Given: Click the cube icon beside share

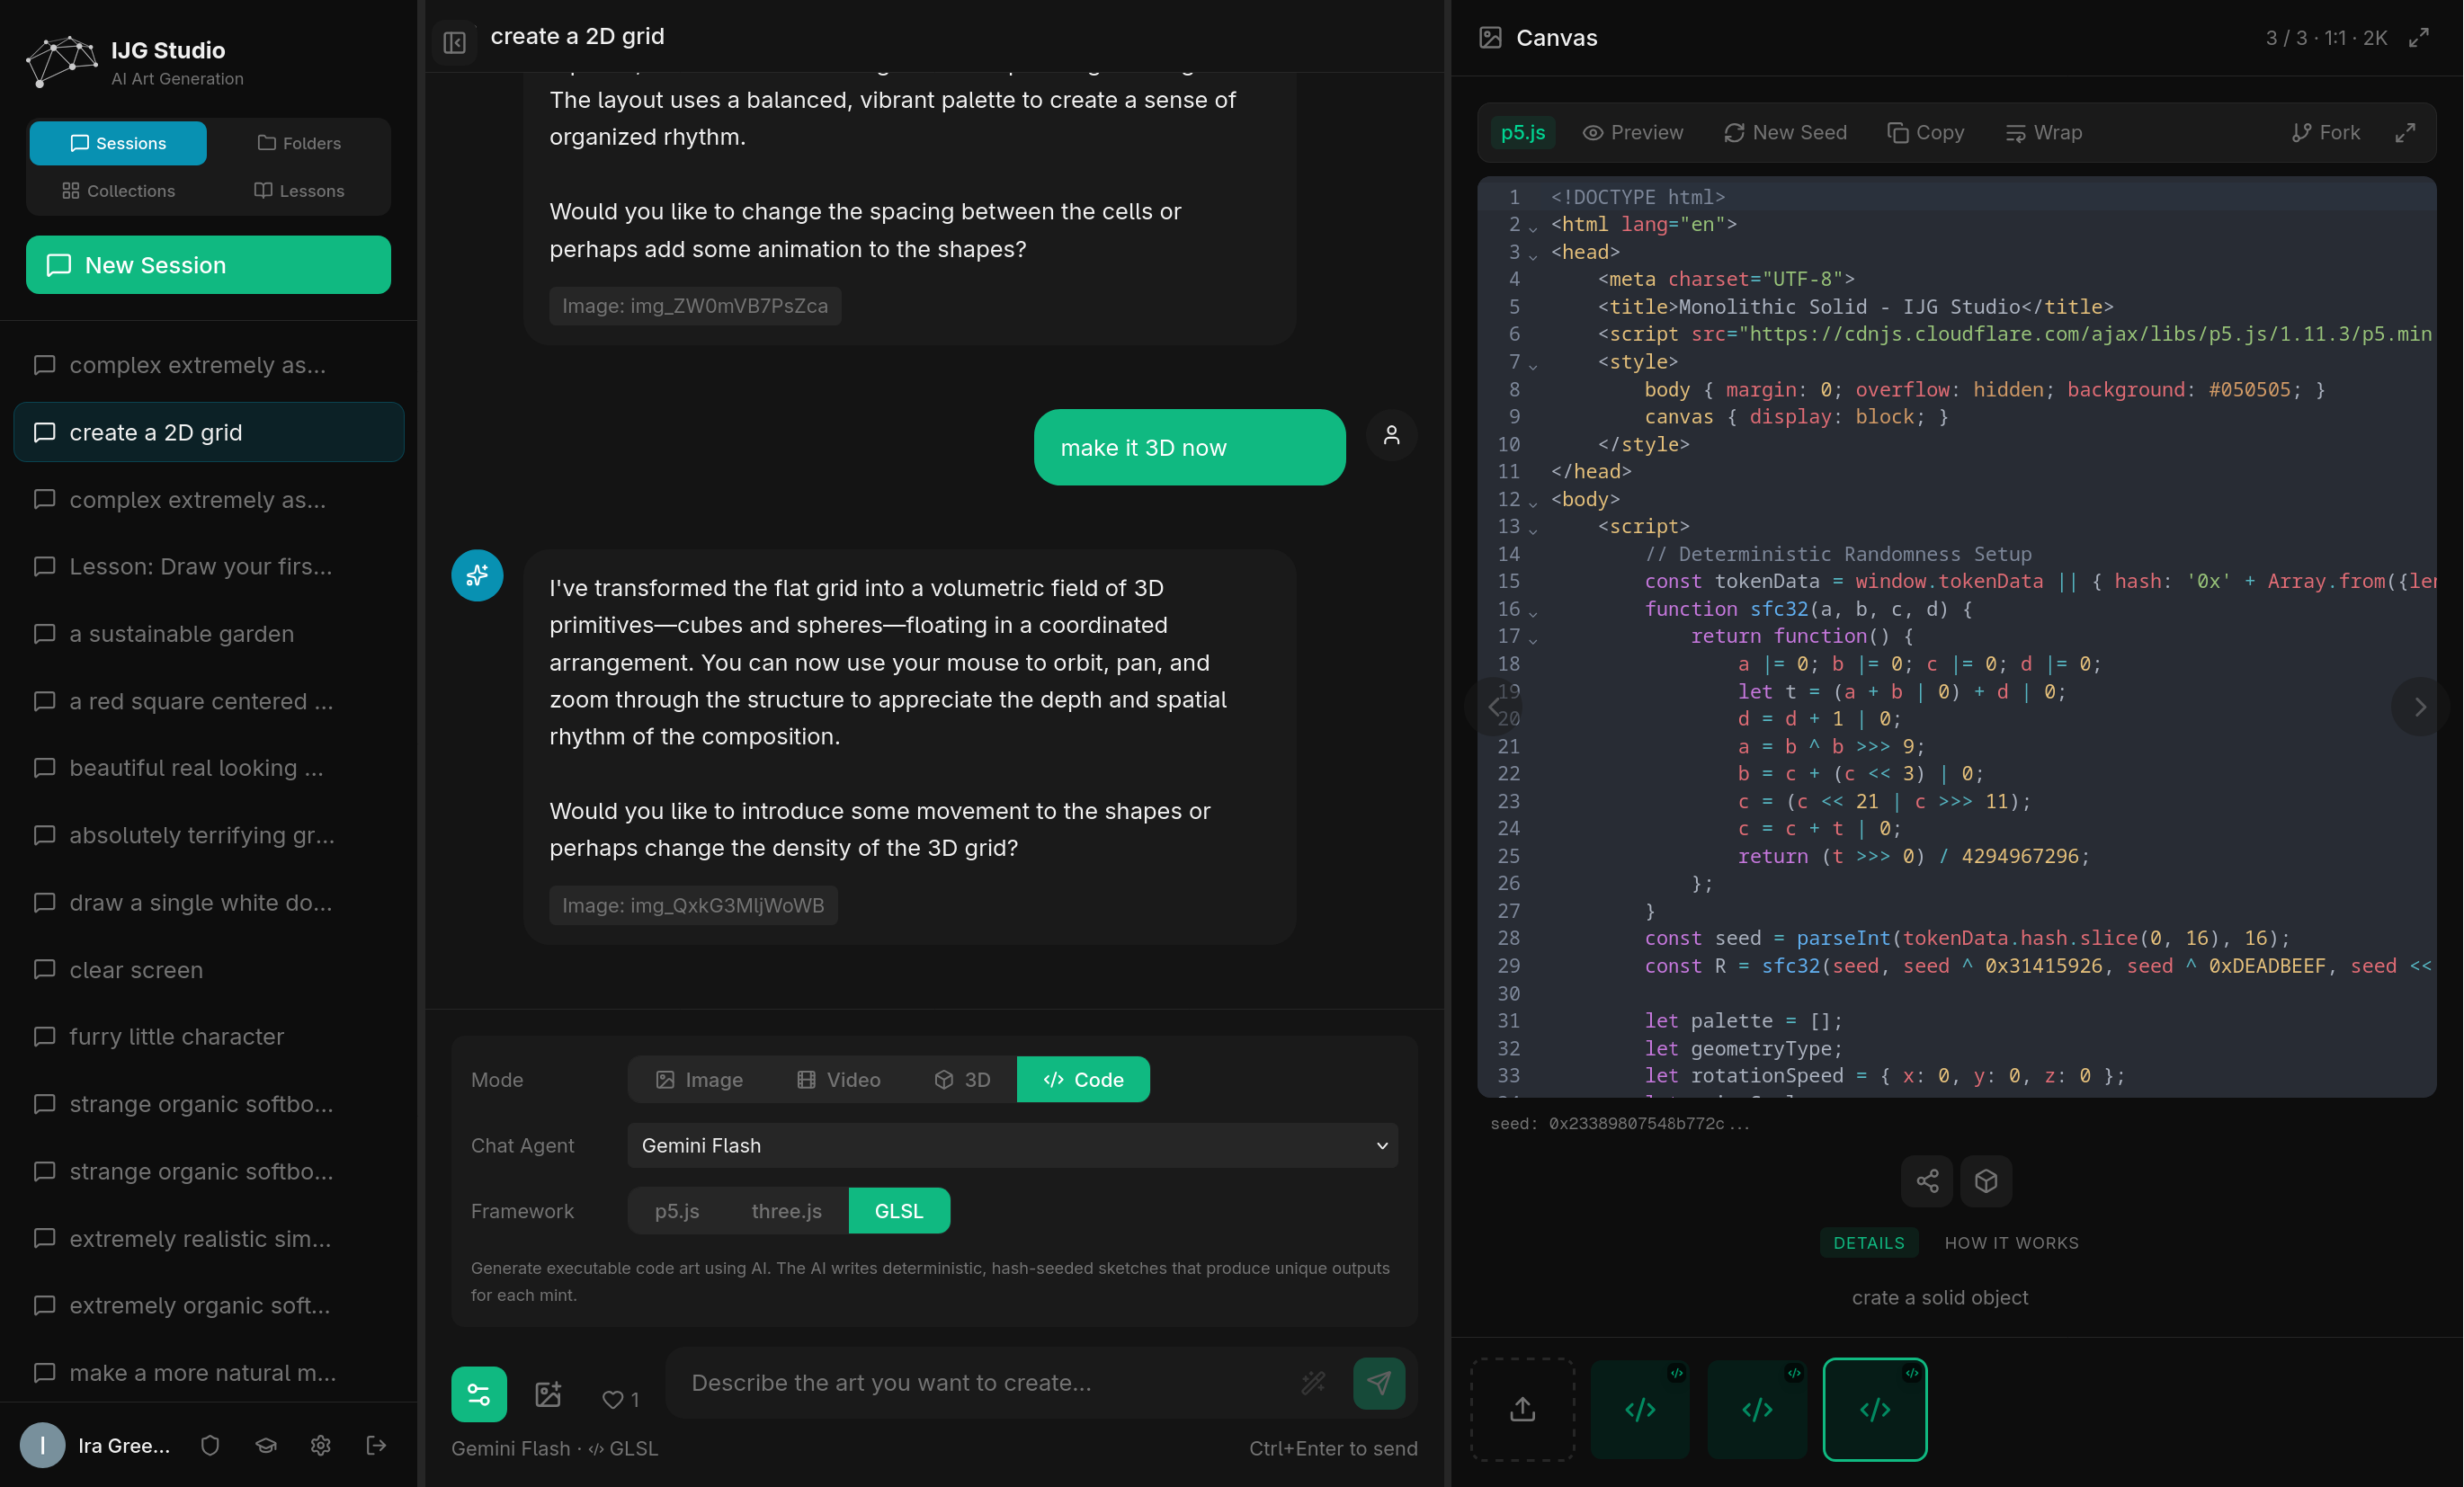Looking at the screenshot, I should click(1986, 1181).
